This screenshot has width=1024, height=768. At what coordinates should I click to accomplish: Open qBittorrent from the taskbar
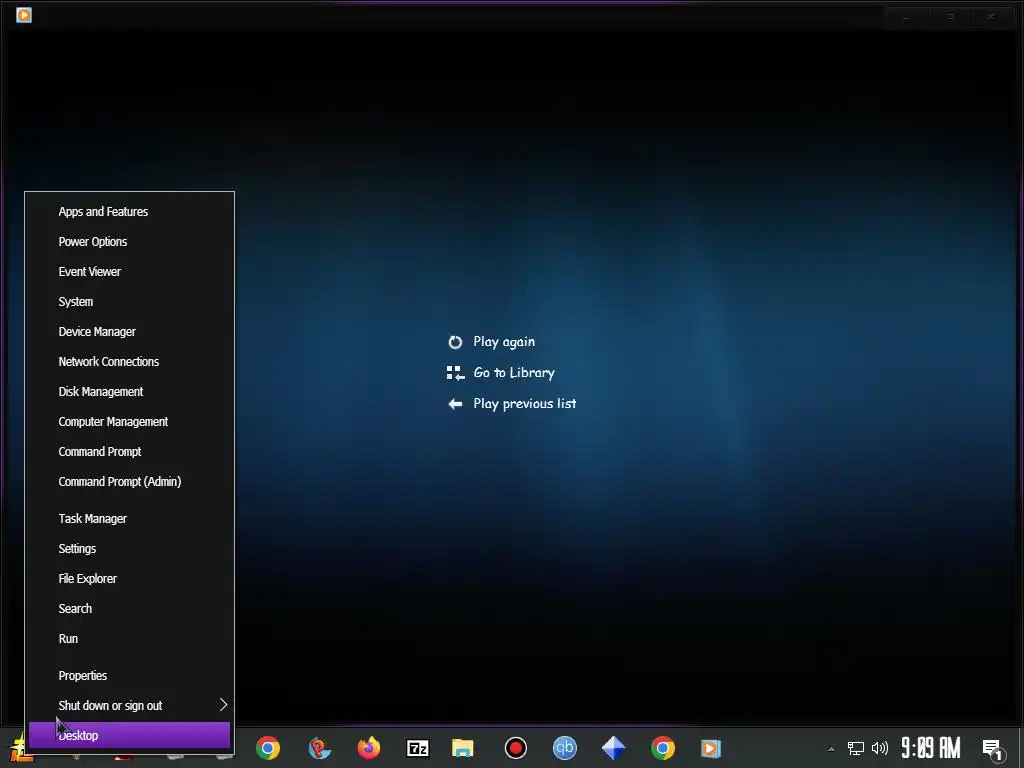coord(565,748)
